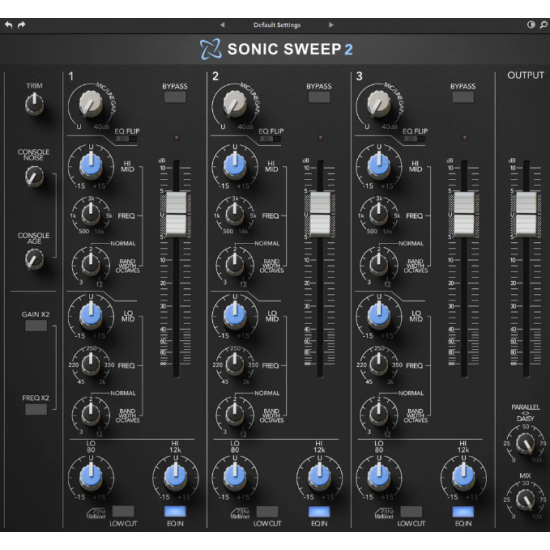Click channel 3 HI MID blue gain knob

tap(379, 165)
